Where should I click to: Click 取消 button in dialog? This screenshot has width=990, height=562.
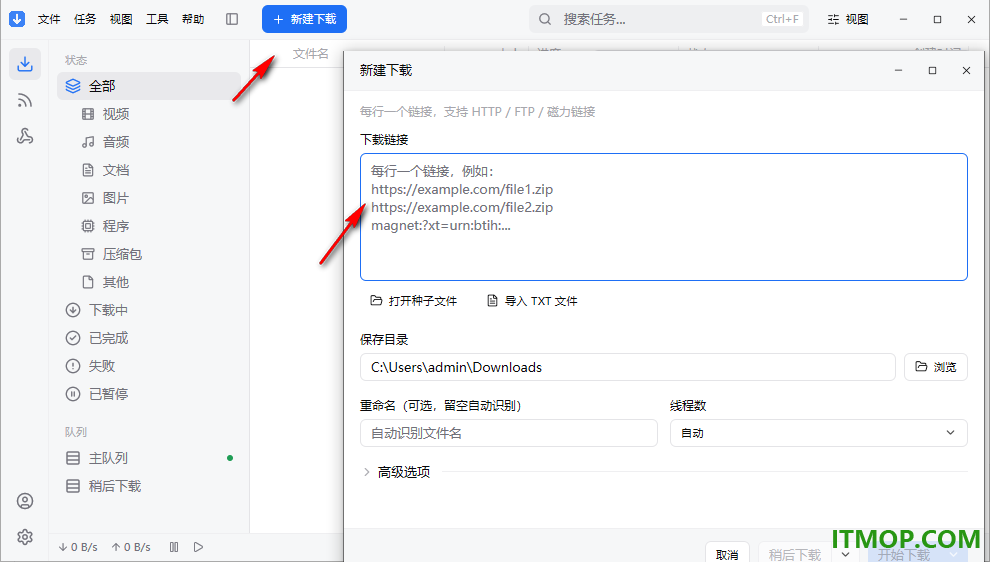727,553
